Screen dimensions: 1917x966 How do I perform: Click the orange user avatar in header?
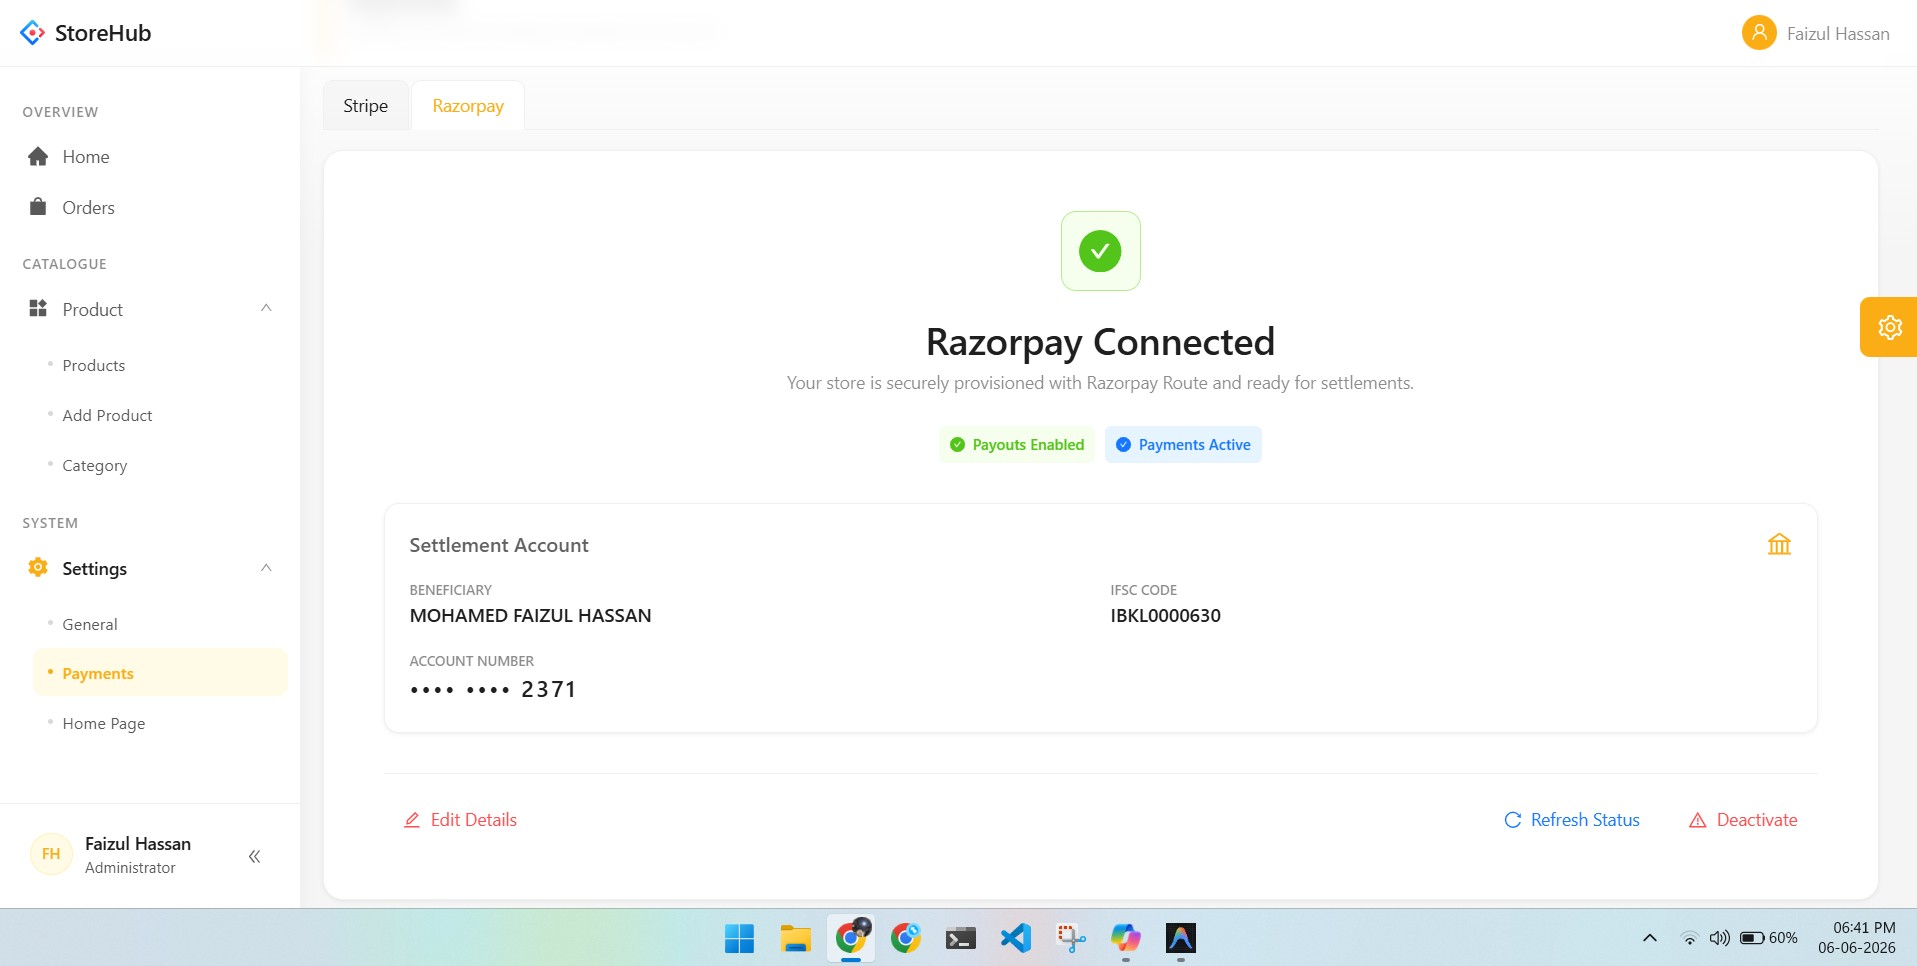[1759, 33]
